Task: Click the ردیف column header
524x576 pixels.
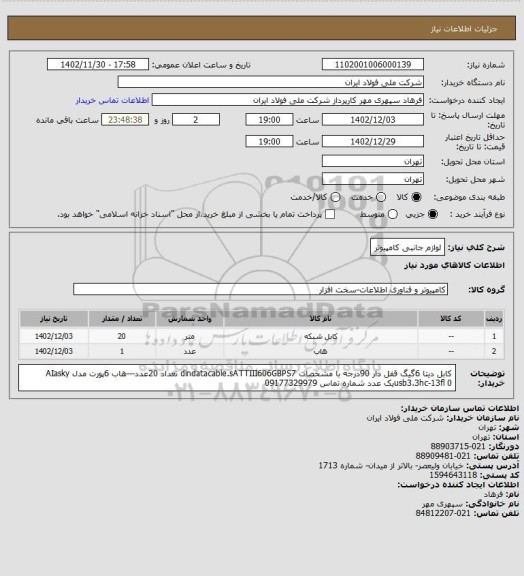Action: point(494,319)
